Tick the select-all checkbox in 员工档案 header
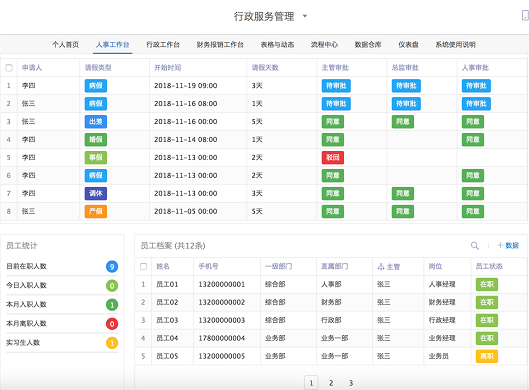Image resolution: width=529 pixels, height=390 pixels. tap(143, 267)
